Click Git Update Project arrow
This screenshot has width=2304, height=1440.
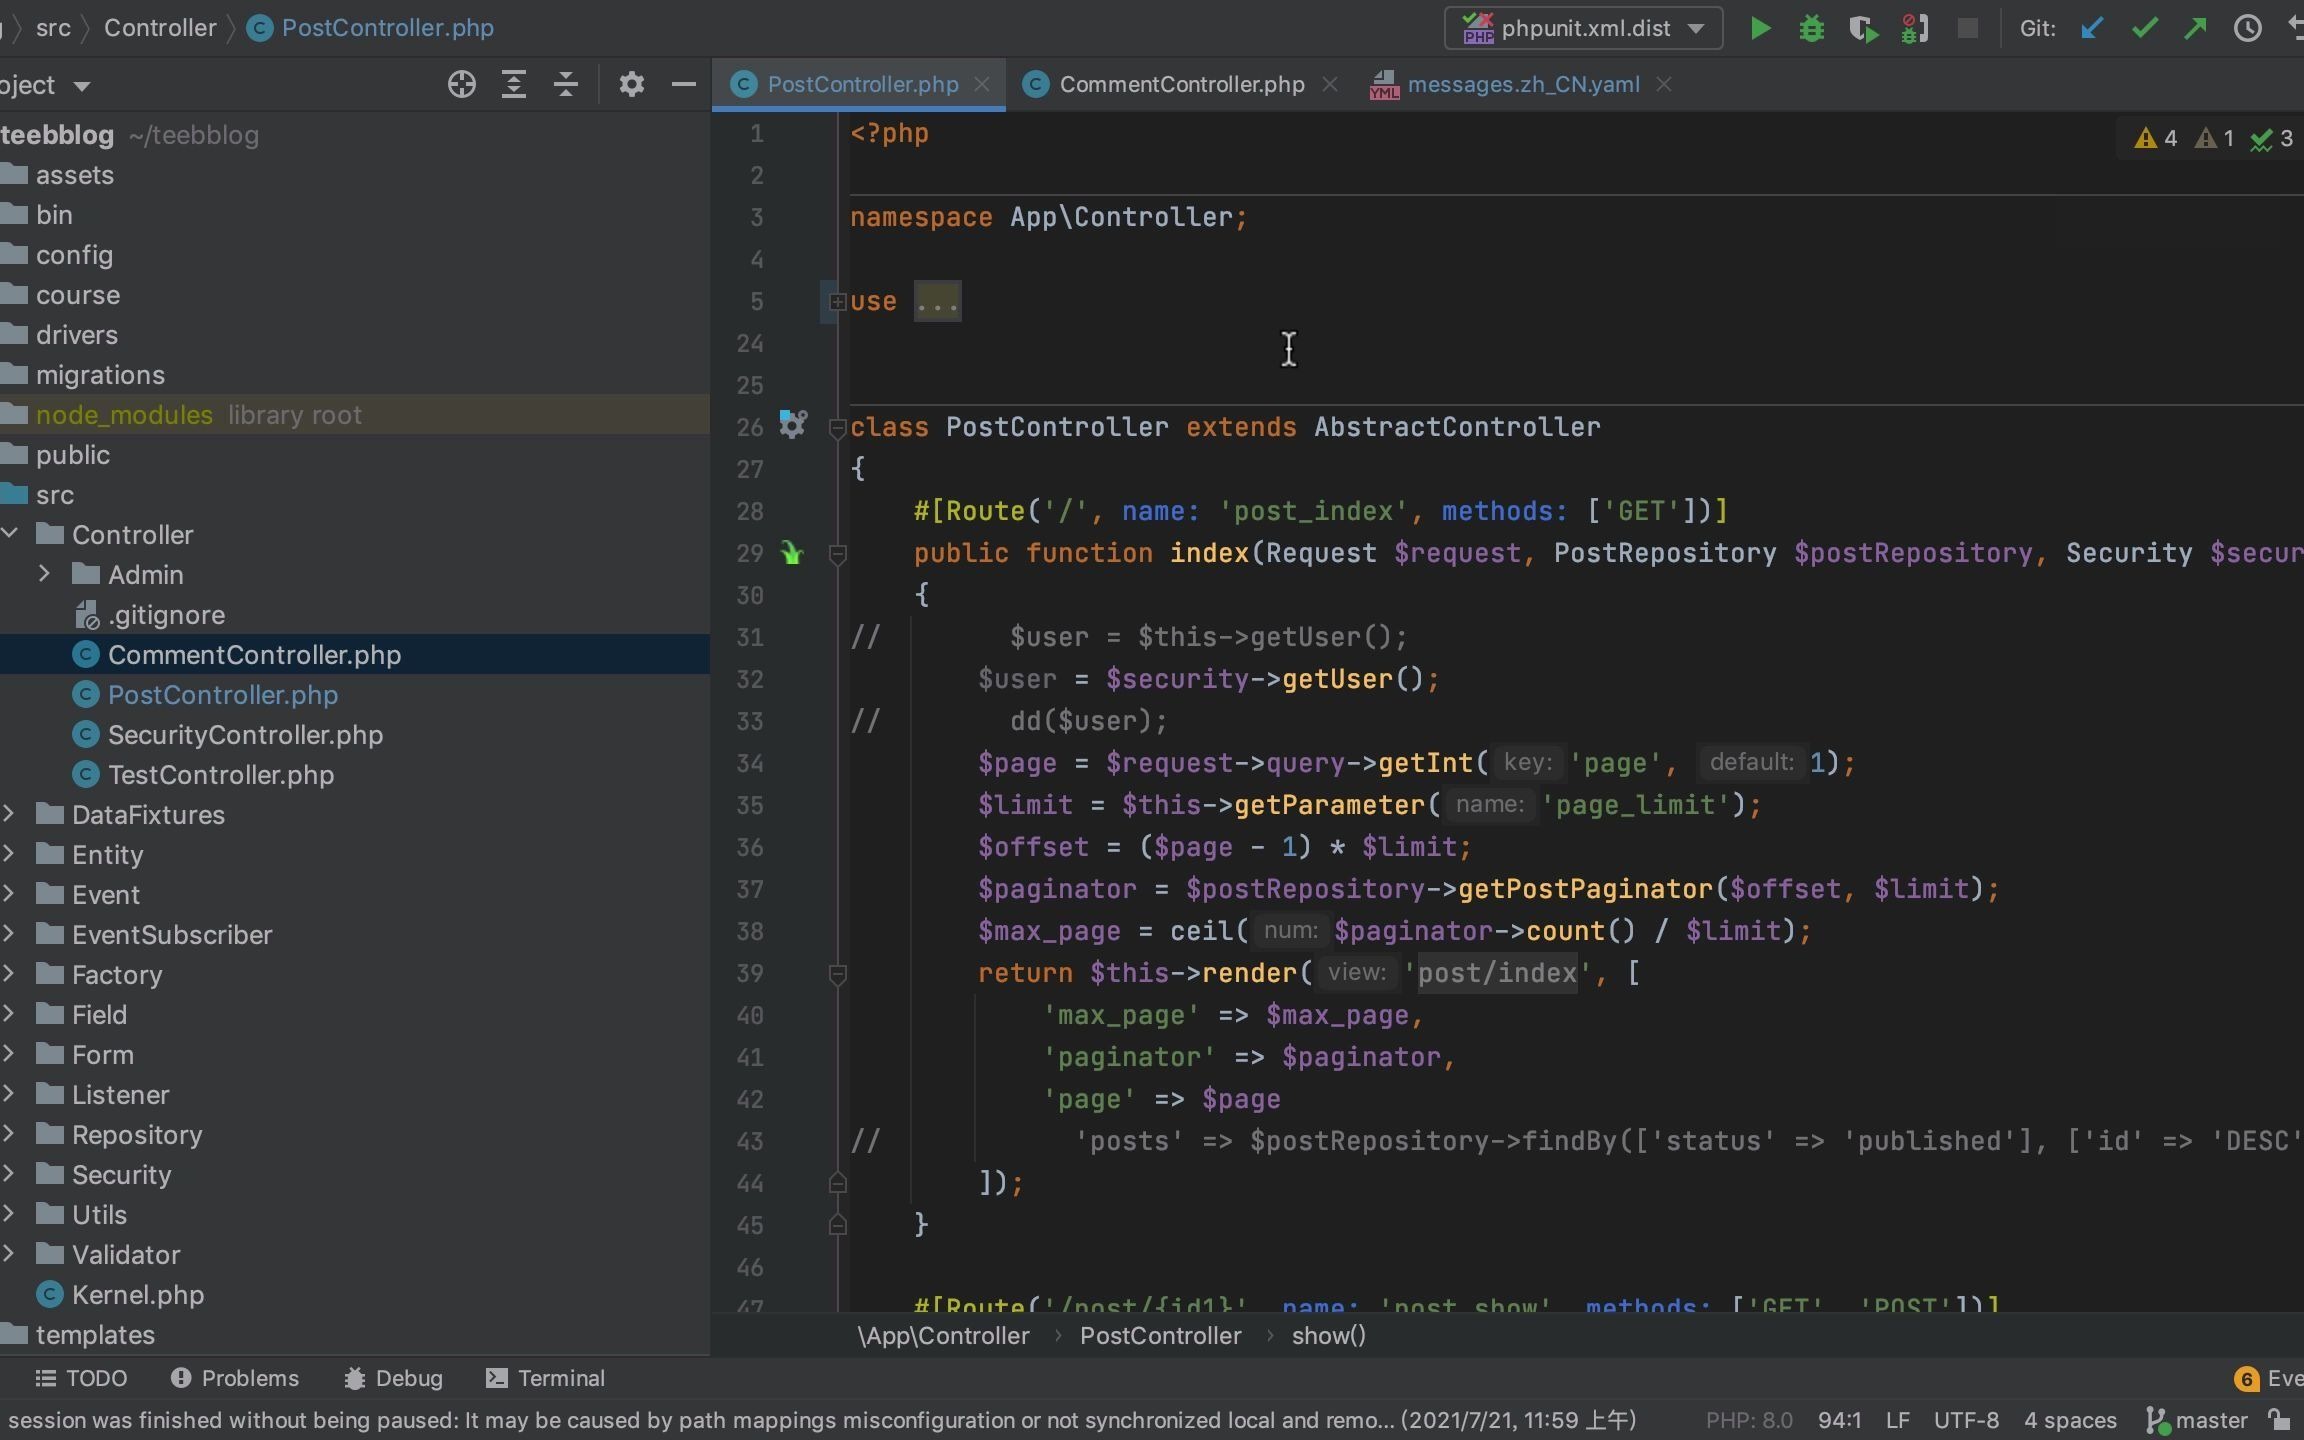pos(2092,28)
